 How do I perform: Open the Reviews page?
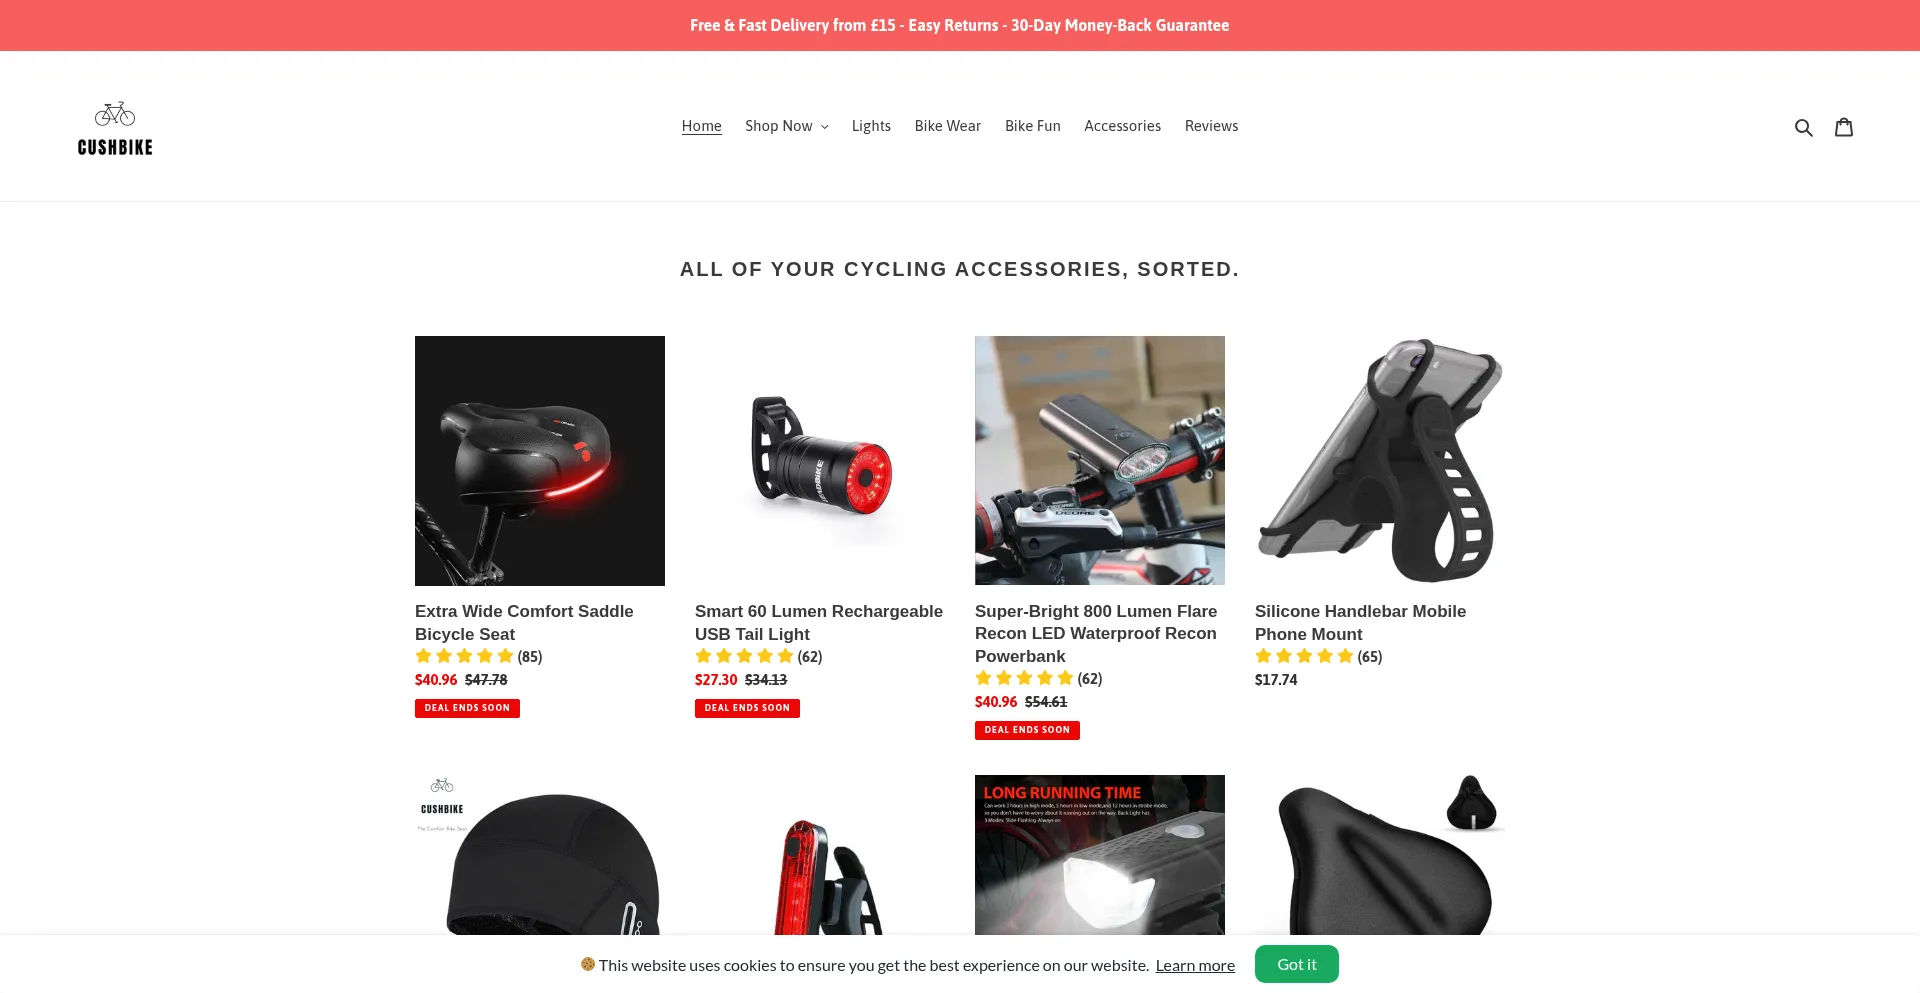(1211, 126)
